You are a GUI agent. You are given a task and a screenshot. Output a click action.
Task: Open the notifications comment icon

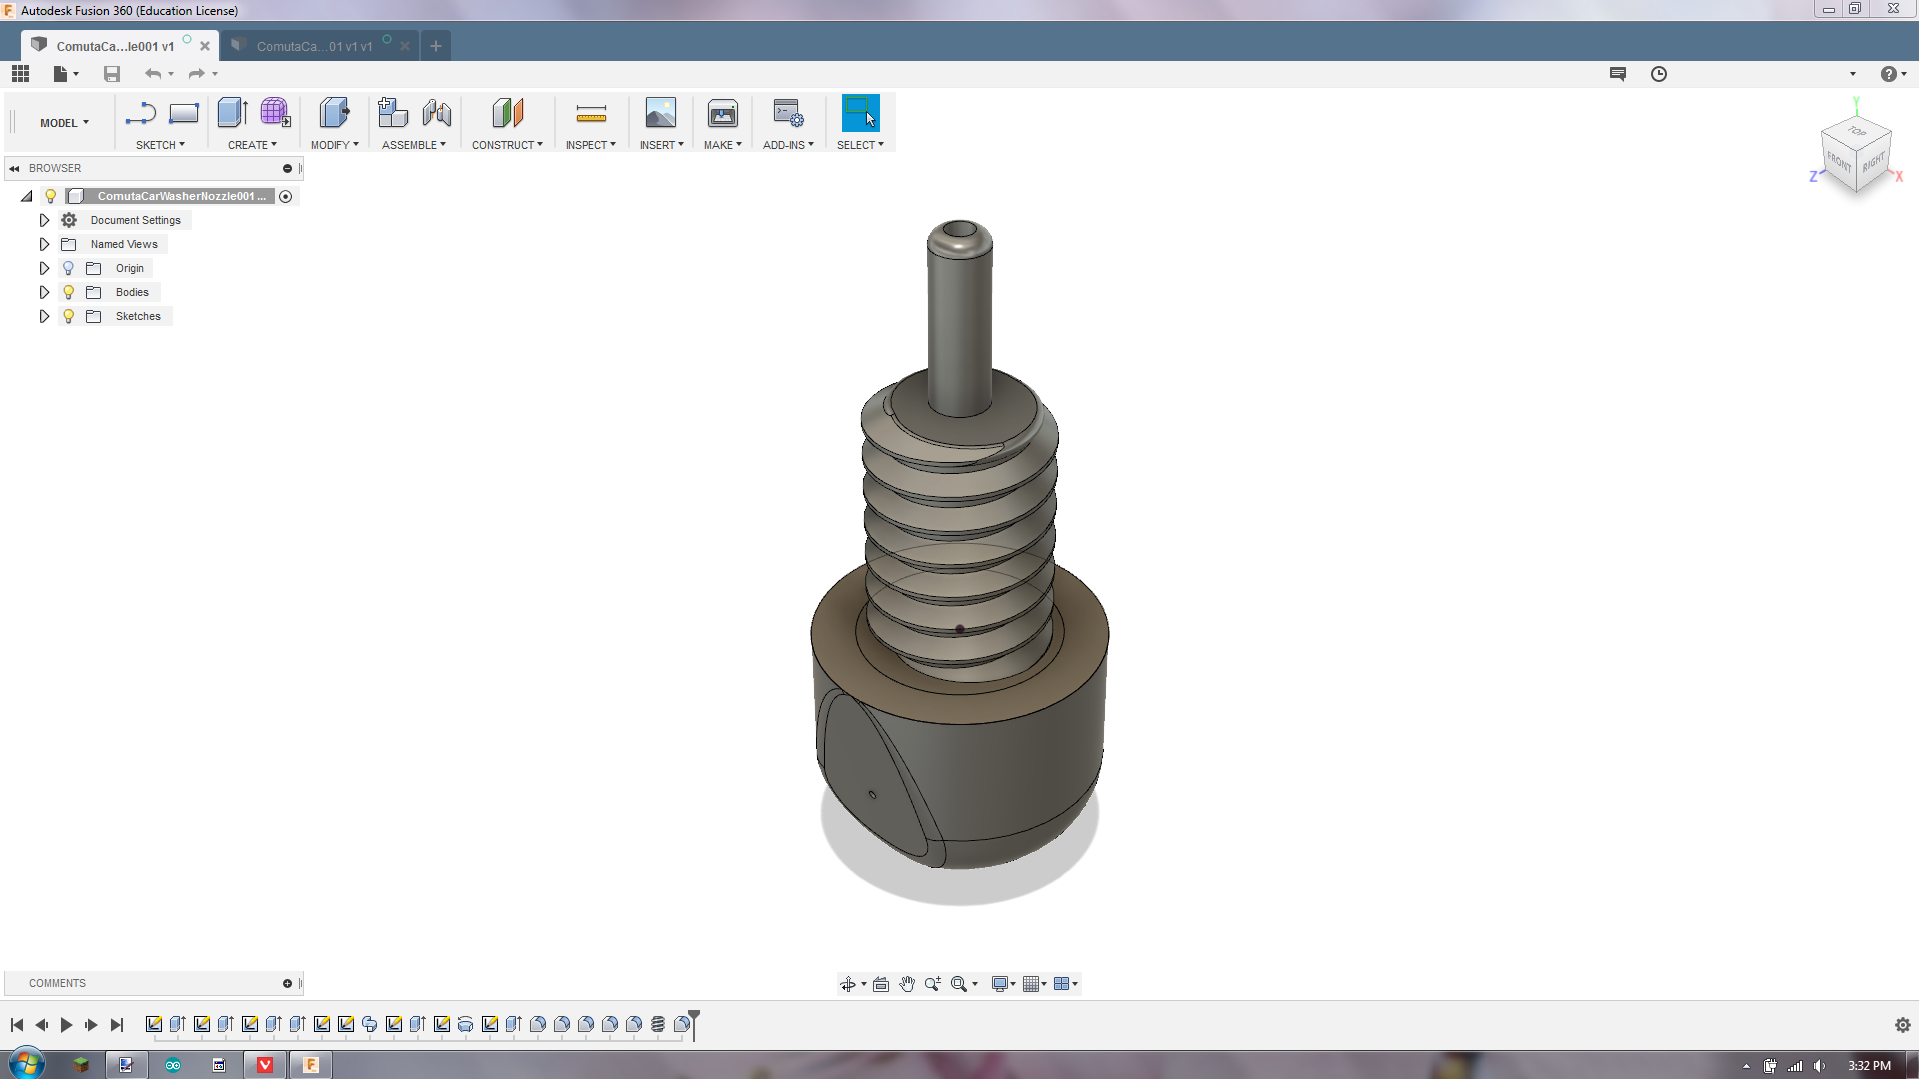[1617, 73]
